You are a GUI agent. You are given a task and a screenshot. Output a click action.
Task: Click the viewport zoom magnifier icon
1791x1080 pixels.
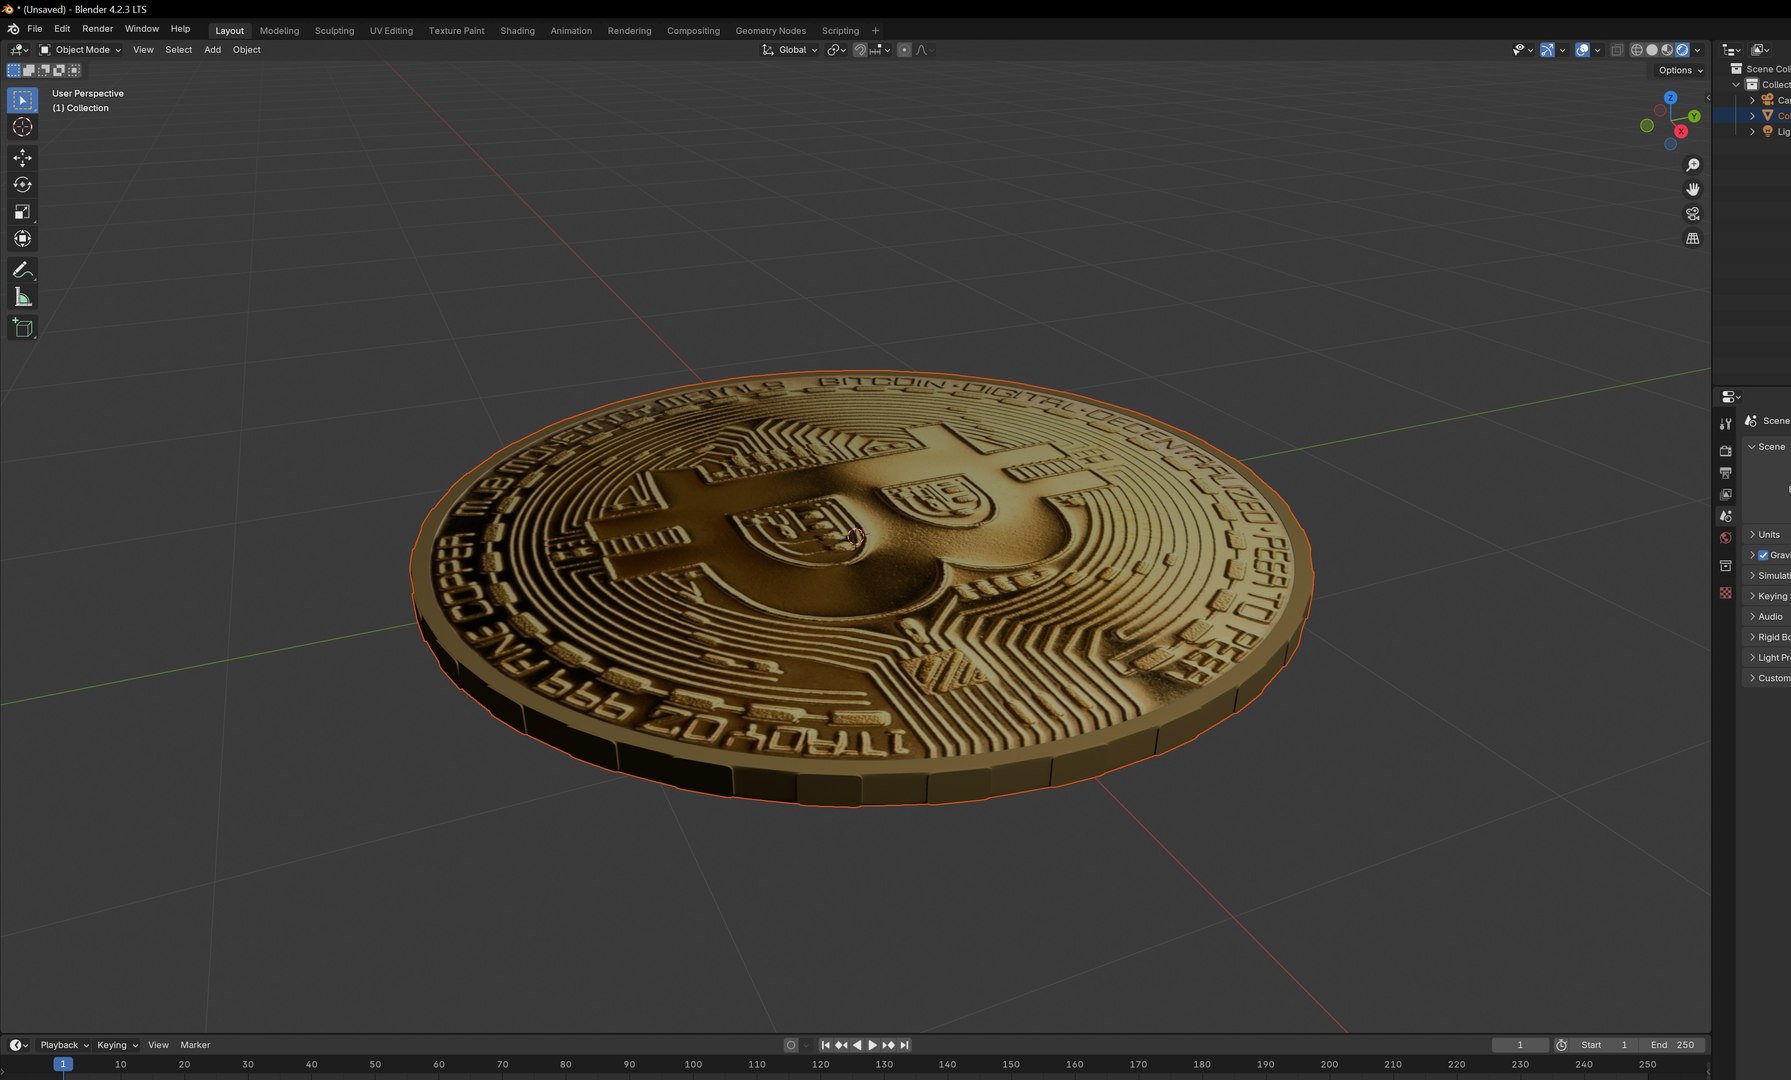pos(1693,165)
